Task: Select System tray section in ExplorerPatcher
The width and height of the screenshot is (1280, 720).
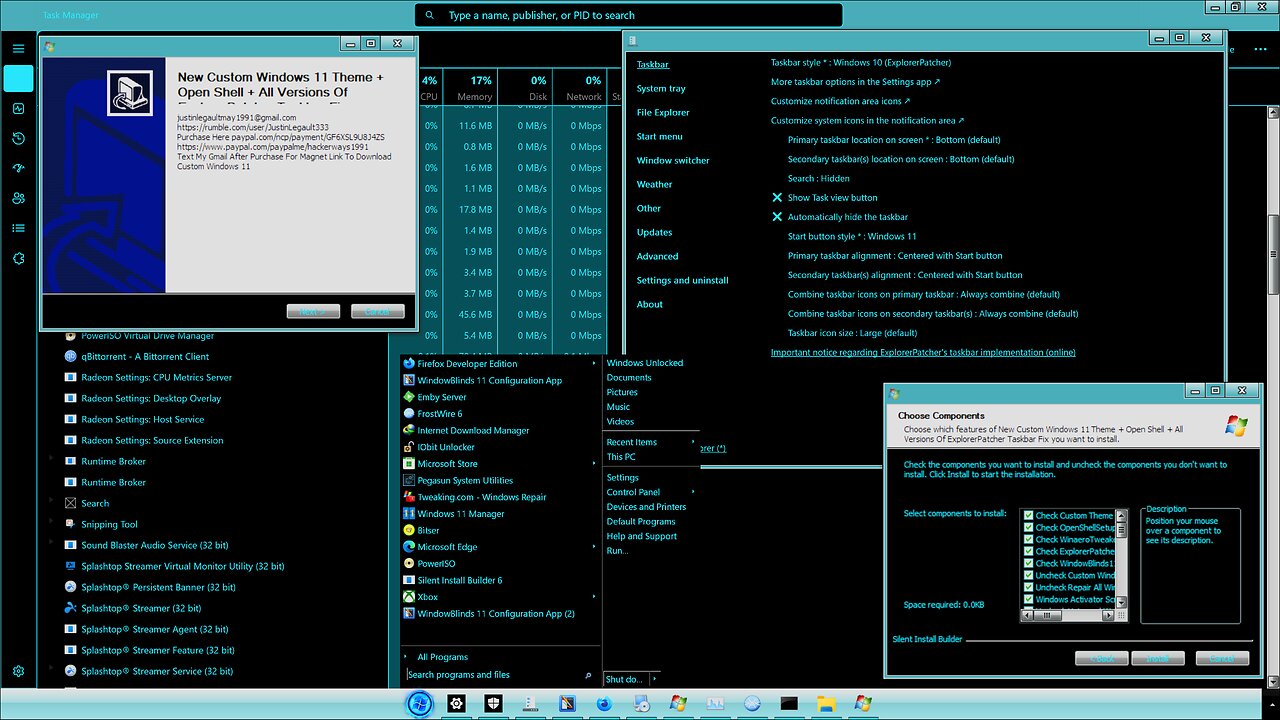Action: coord(661,89)
